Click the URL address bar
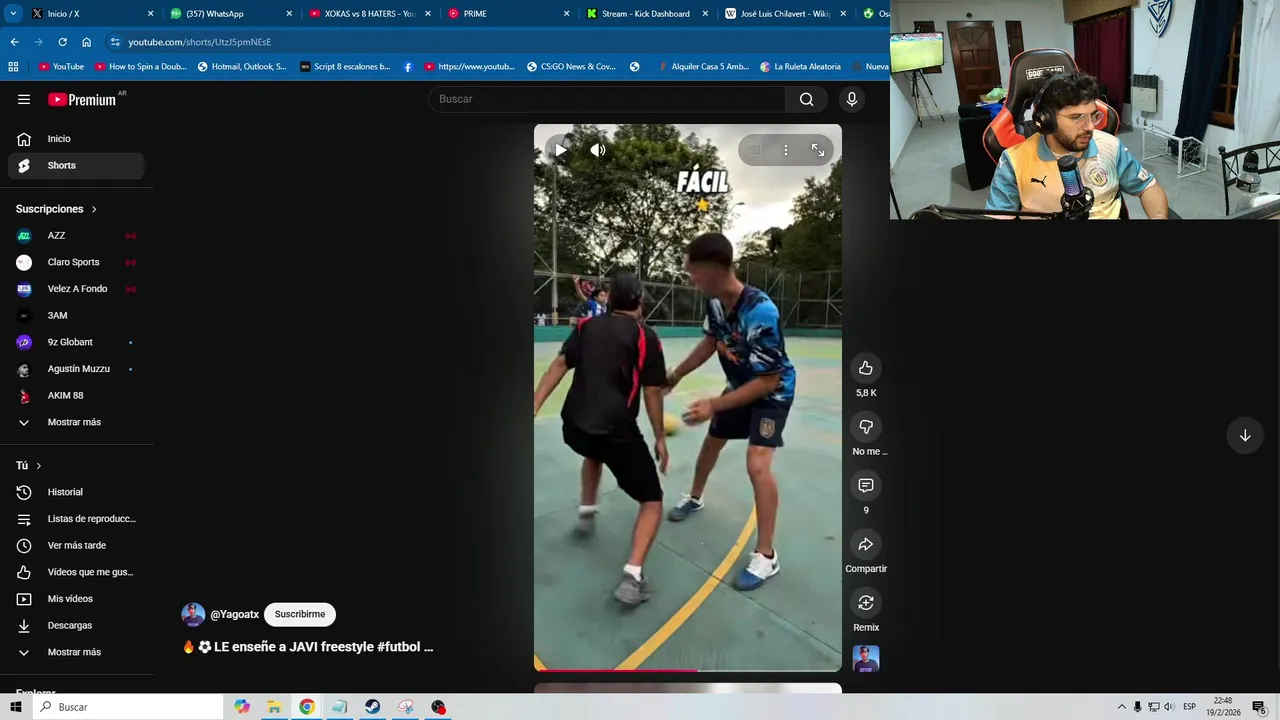 click(500, 42)
